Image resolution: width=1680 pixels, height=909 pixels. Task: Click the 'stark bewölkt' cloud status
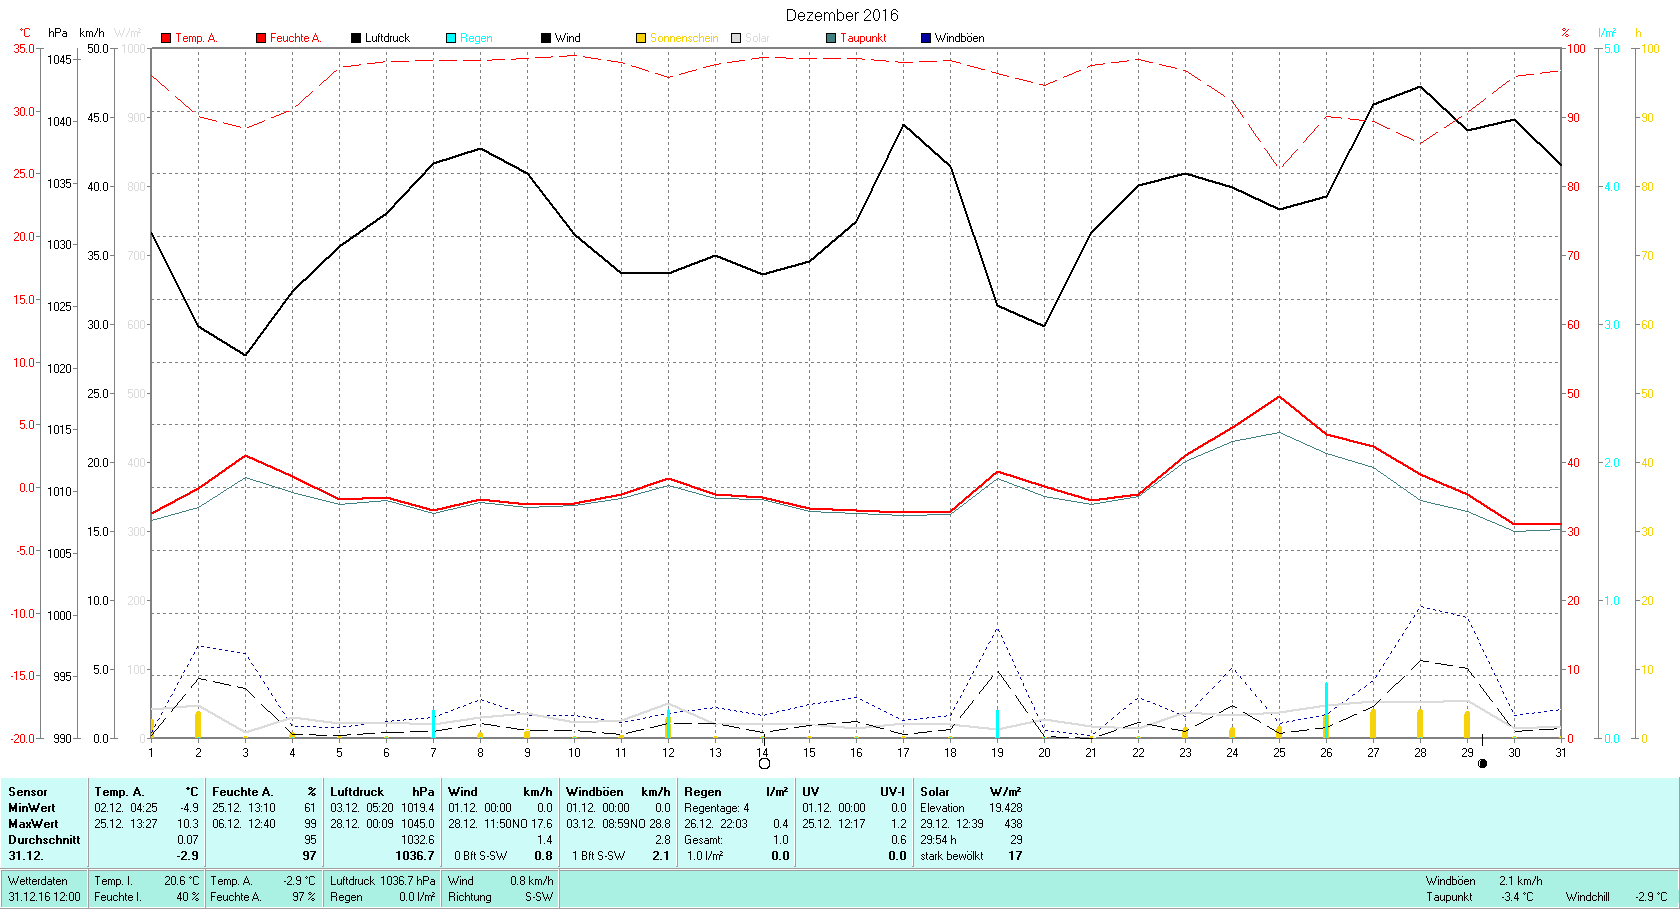pos(952,856)
